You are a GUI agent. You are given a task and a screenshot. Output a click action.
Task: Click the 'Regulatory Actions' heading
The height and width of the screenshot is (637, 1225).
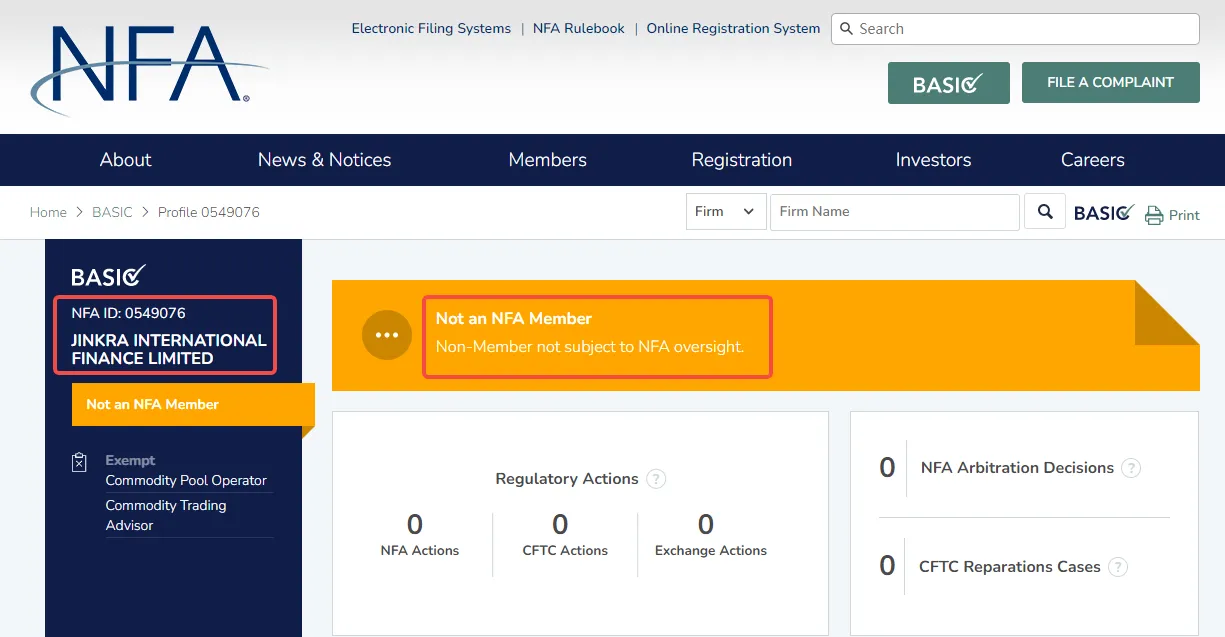click(x=567, y=479)
